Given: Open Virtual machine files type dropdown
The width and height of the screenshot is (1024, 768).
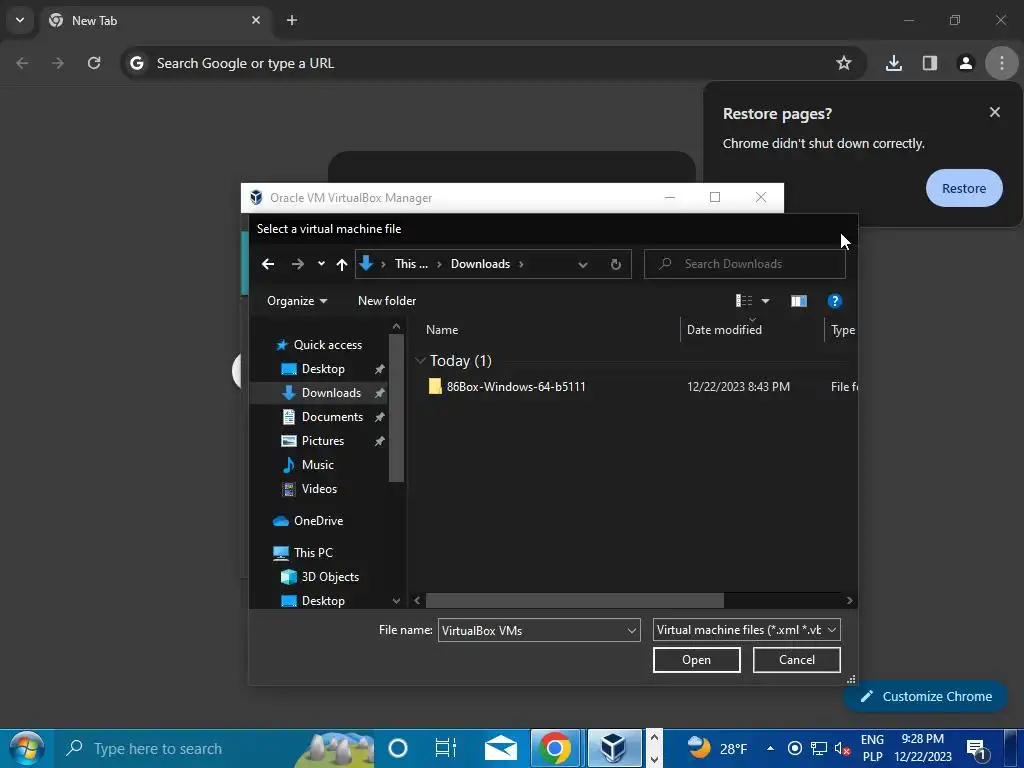Looking at the screenshot, I should coord(746,630).
